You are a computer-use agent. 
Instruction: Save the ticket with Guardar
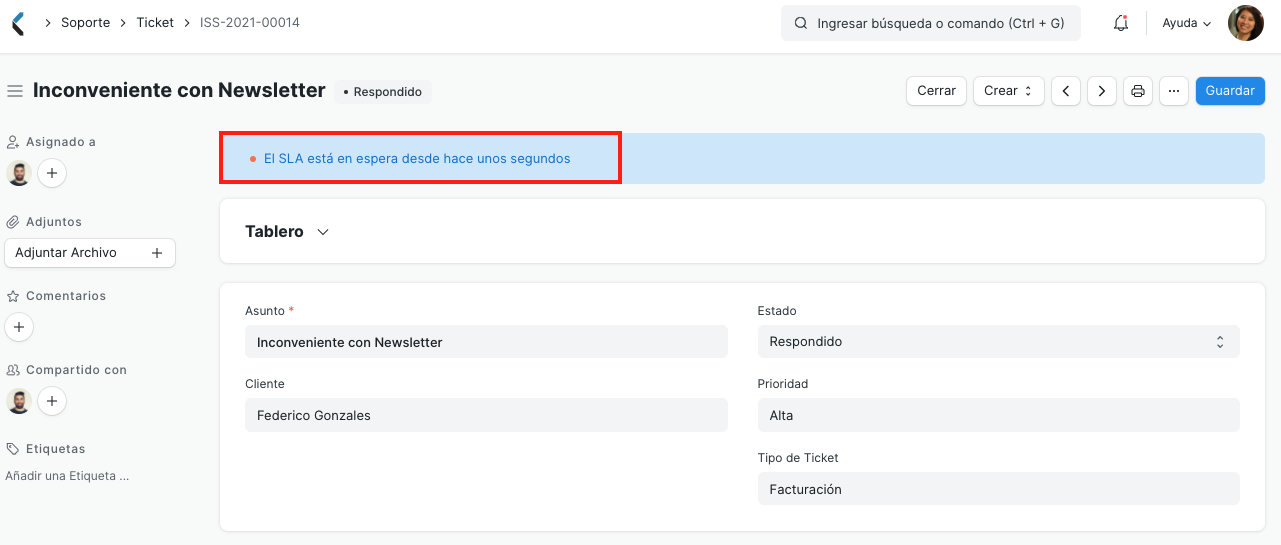coord(1230,91)
